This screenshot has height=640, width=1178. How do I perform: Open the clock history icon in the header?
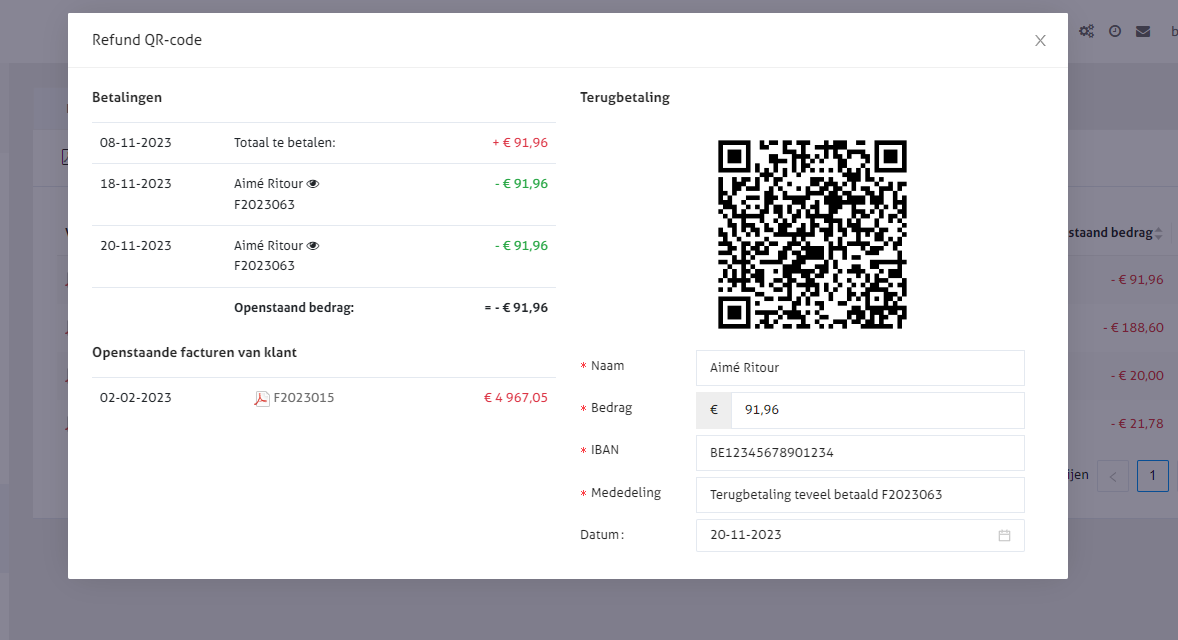point(1115,31)
